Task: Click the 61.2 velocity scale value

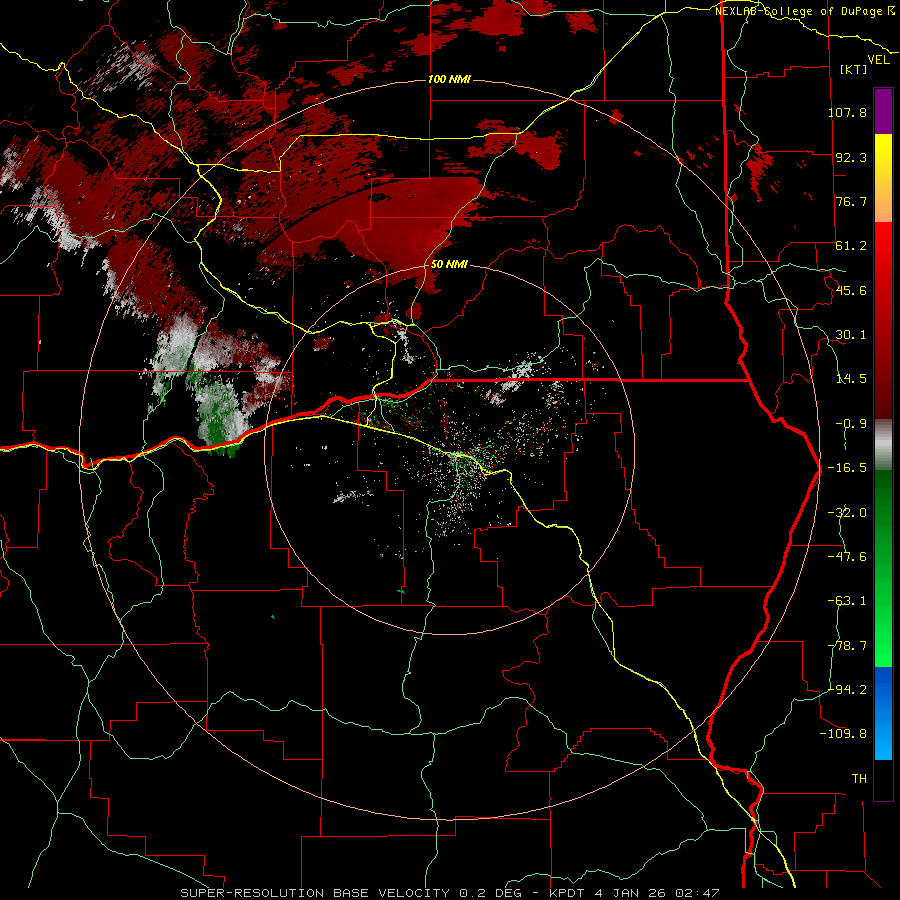Action: [851, 246]
